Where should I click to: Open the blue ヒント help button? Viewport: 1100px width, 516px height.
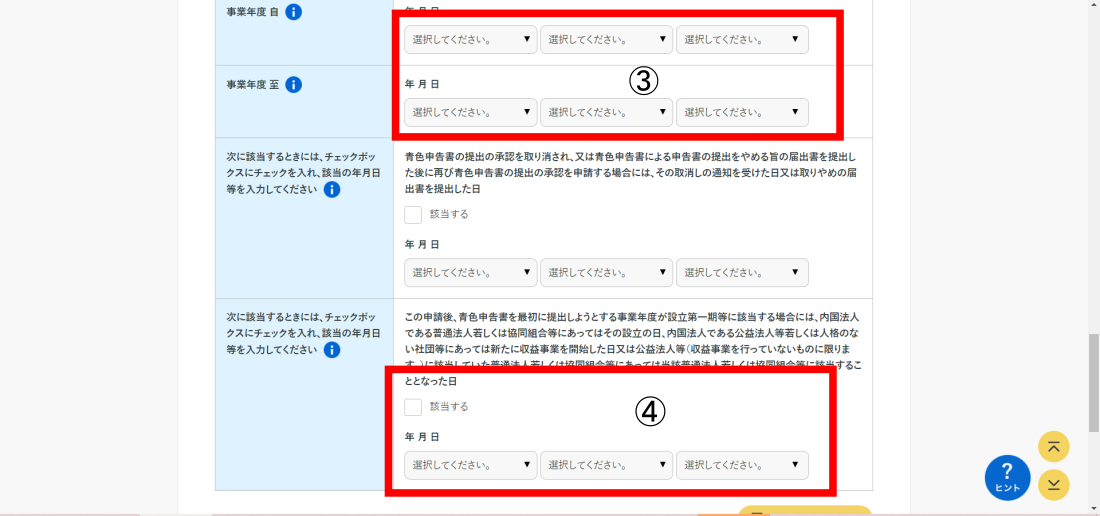[1007, 477]
